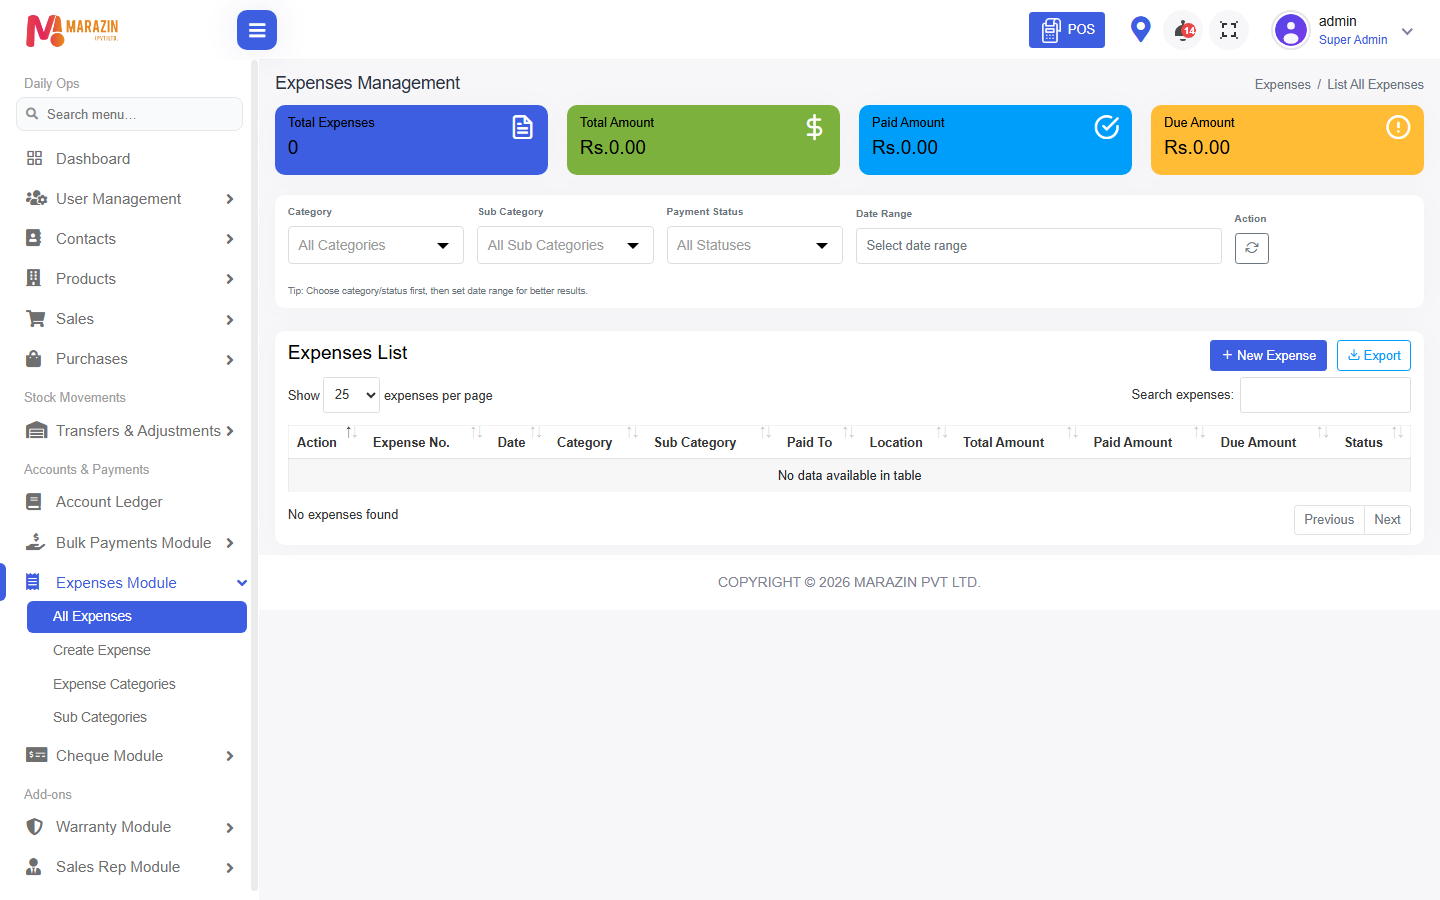This screenshot has width=1440, height=900.
Task: Focus the Search expenses input
Action: 1325,395
